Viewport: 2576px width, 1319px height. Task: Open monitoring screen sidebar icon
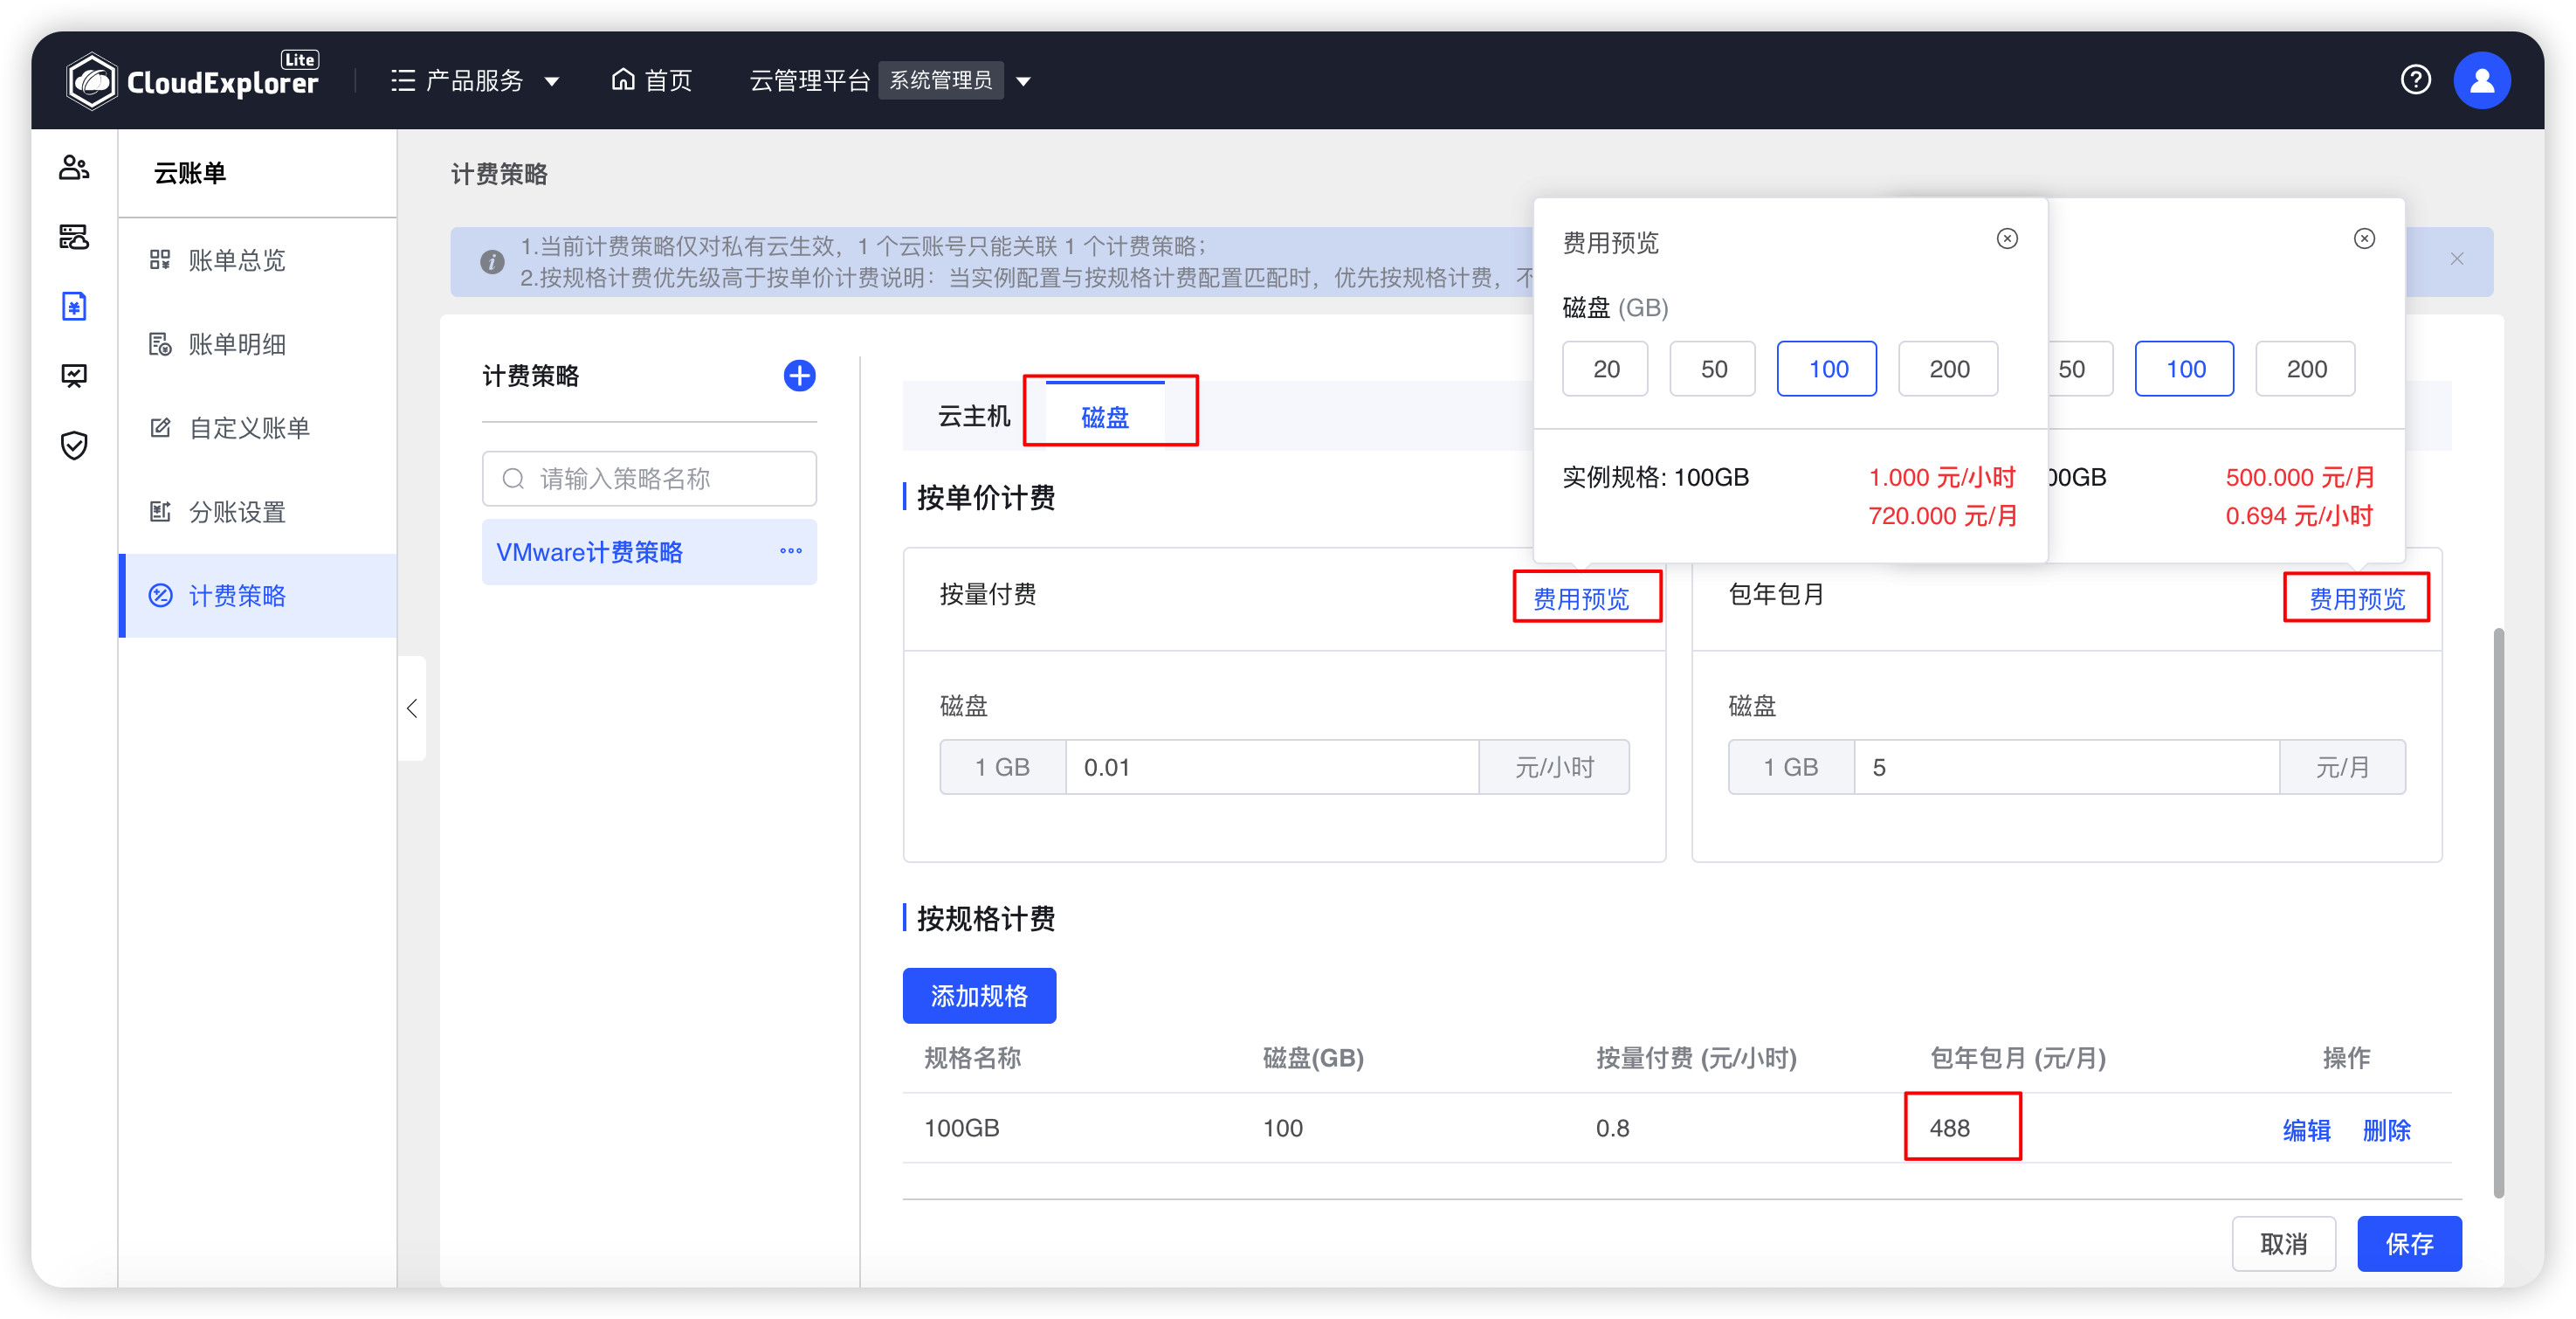tap(74, 376)
